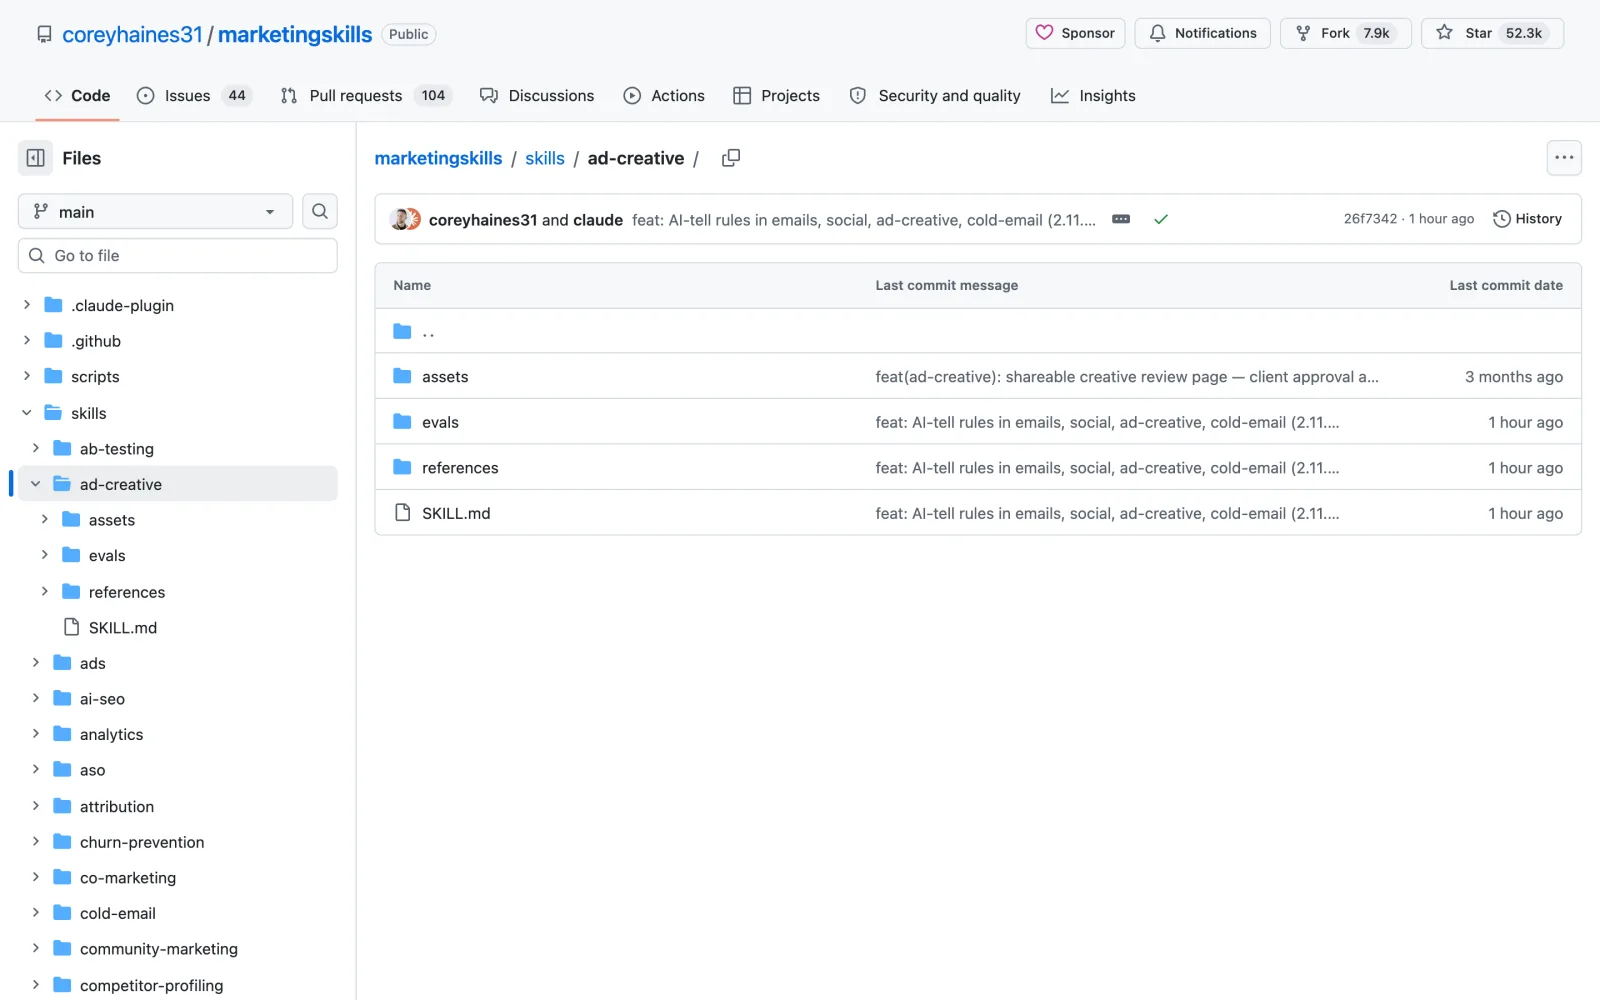1600x1000 pixels.
Task: Expand the sidebar references folder chevron
Action: (x=45, y=592)
